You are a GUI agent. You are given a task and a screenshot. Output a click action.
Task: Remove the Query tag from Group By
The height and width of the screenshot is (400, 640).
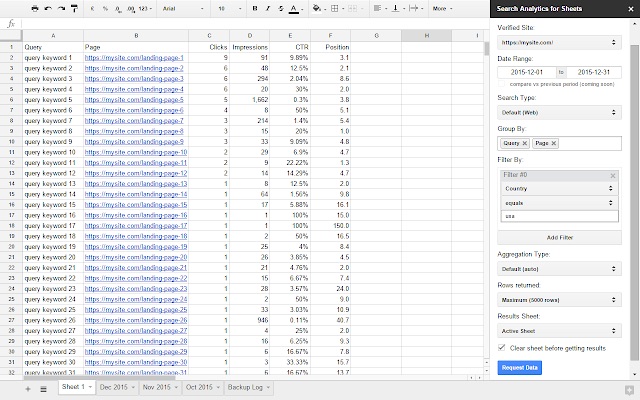(x=529, y=143)
